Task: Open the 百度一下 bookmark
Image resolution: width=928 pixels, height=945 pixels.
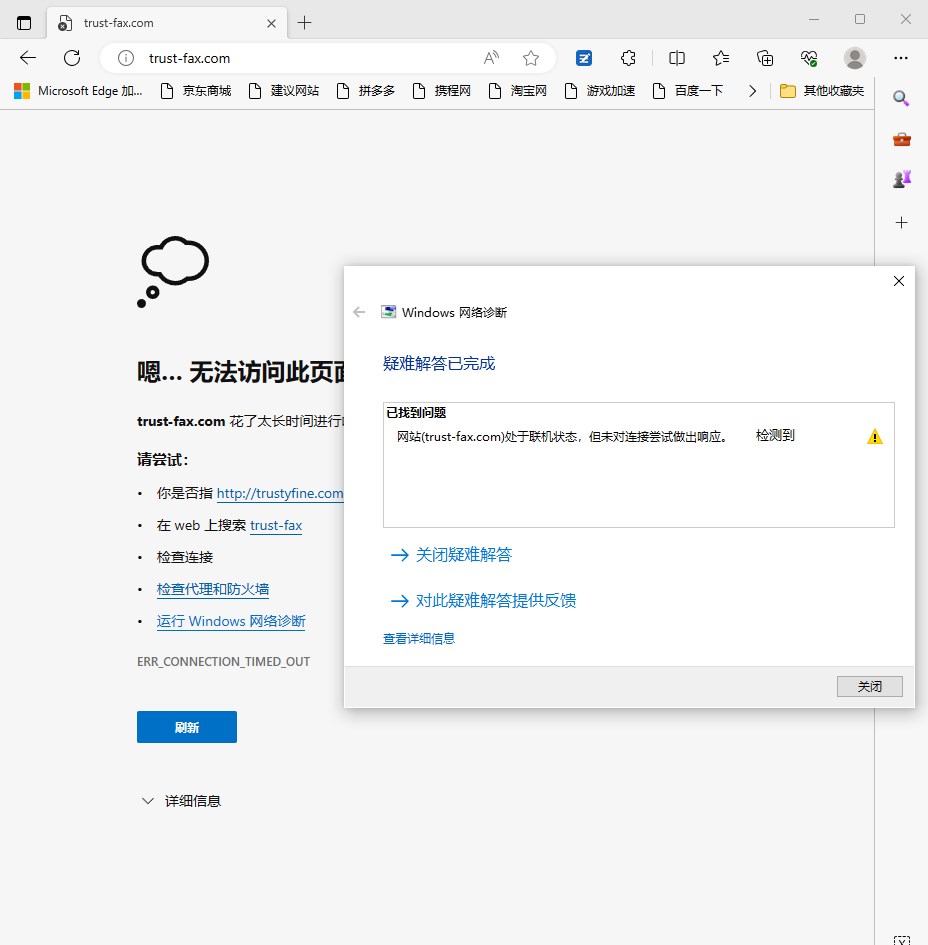Action: [688, 90]
